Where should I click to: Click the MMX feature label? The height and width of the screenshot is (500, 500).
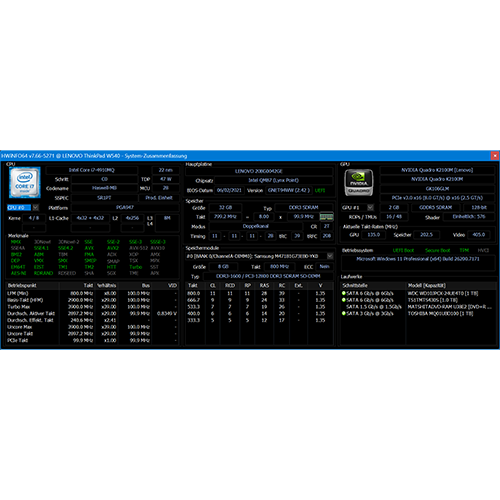click(16, 242)
